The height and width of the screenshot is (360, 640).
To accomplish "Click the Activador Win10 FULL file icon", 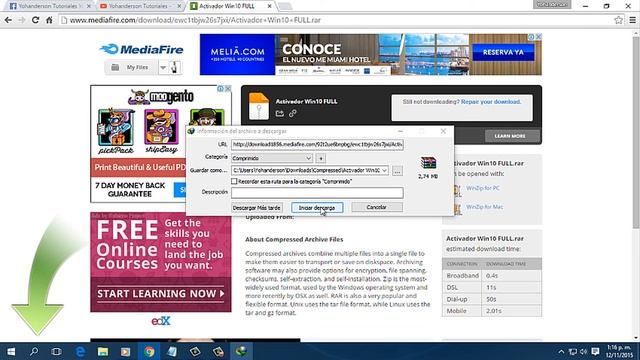I will point(259,106).
